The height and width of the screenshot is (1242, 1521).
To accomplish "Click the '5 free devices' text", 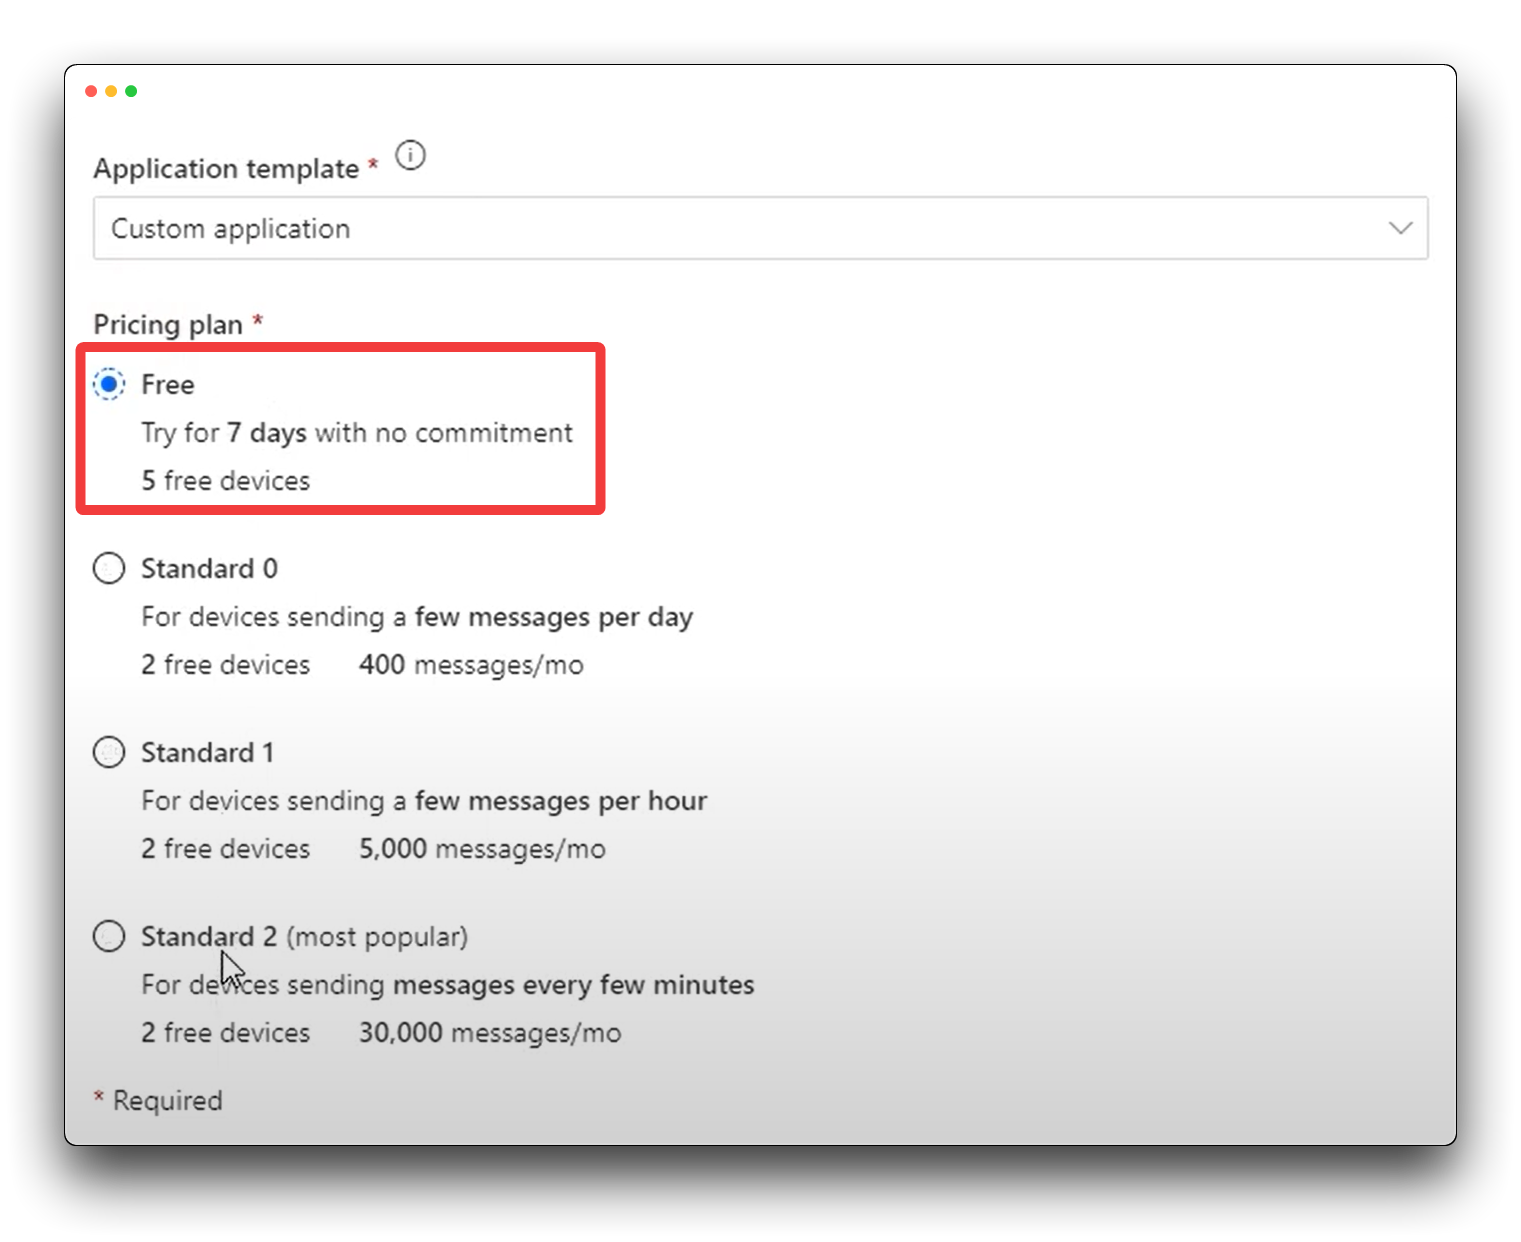I will pyautogui.click(x=226, y=481).
